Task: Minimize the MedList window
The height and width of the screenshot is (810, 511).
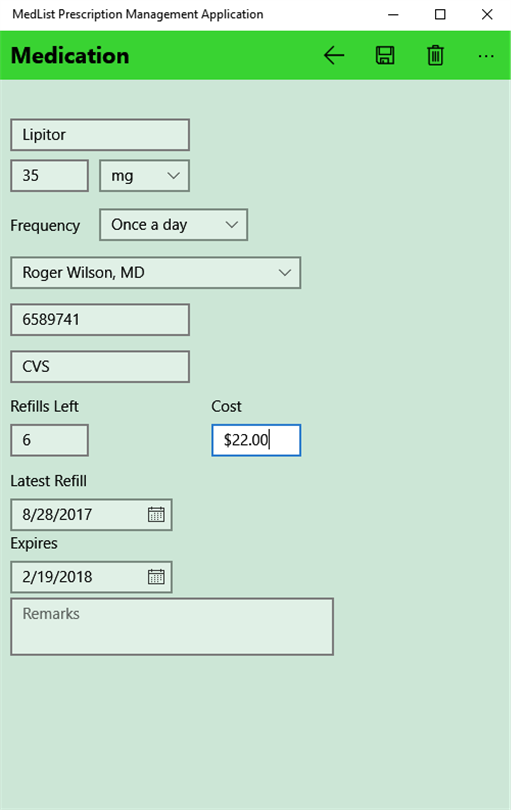Action: point(393,14)
